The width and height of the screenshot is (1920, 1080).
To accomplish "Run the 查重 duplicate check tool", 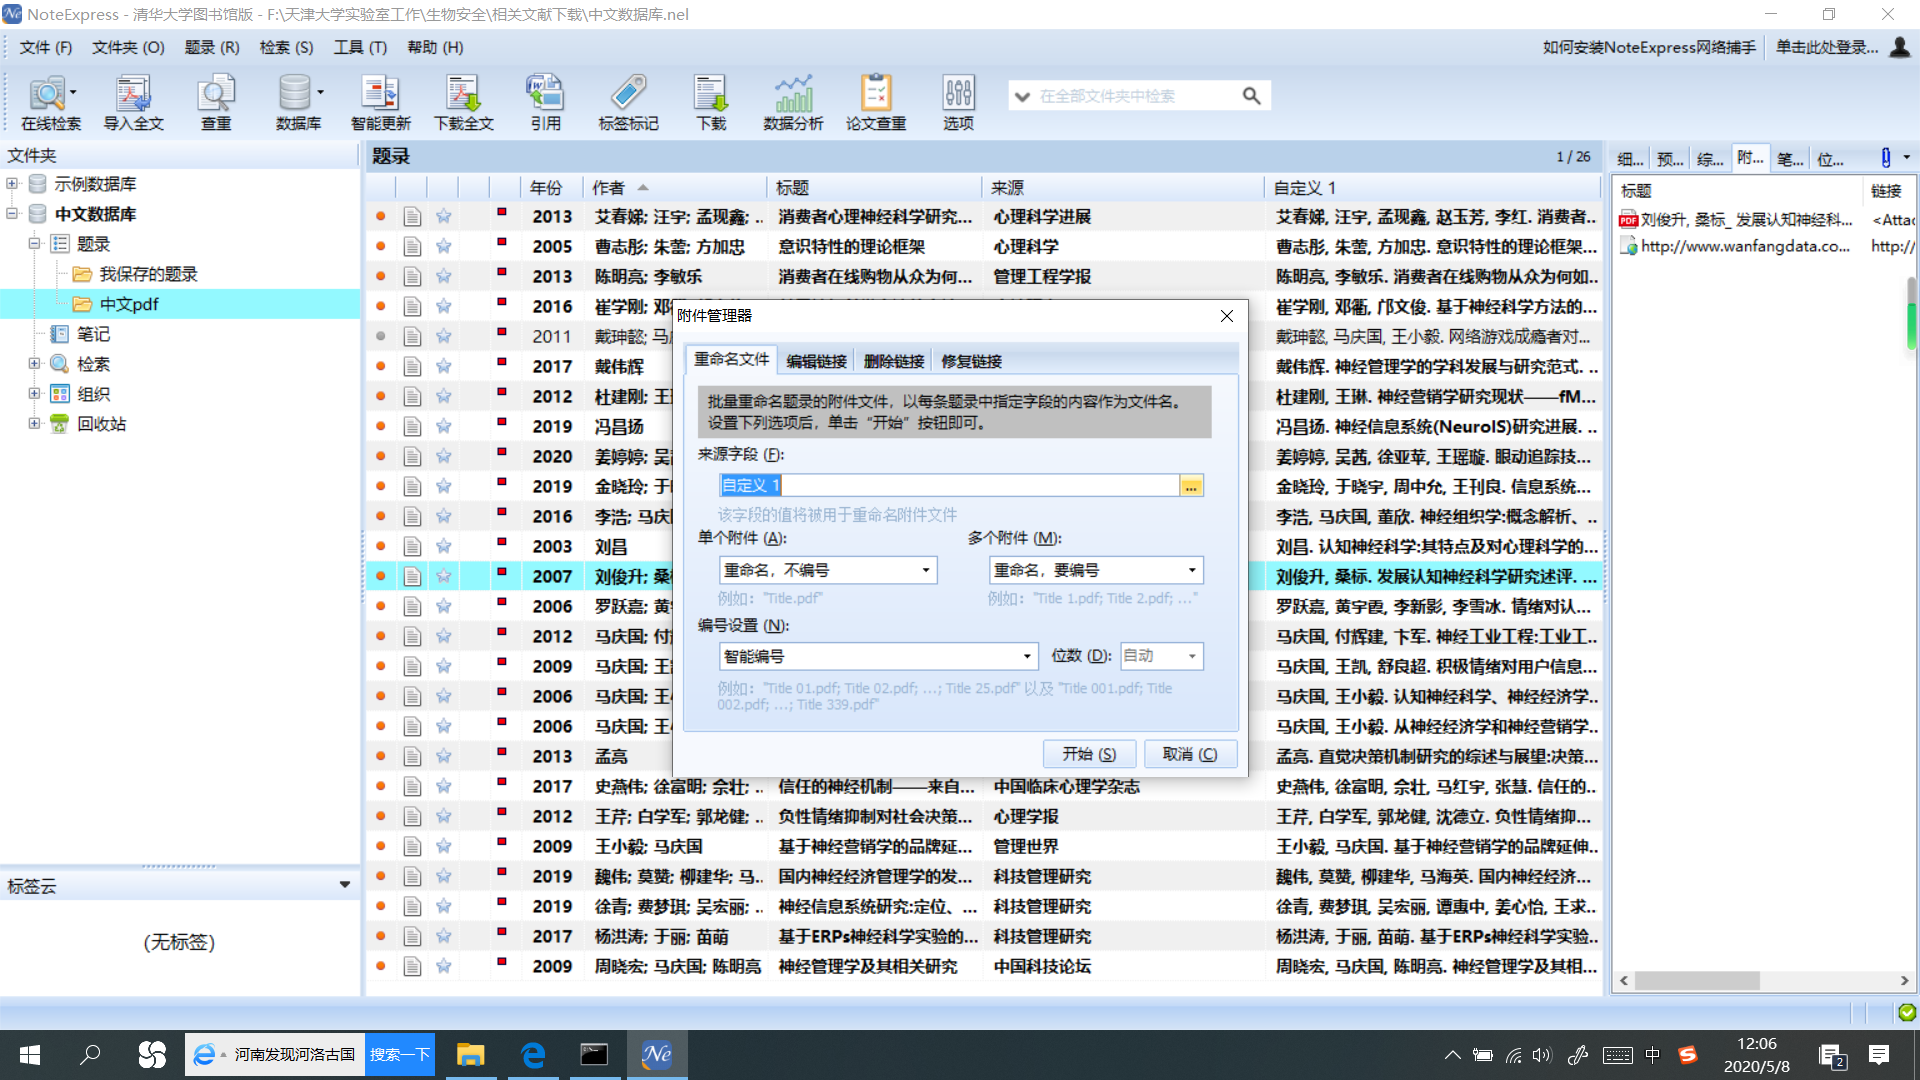I will click(216, 100).
